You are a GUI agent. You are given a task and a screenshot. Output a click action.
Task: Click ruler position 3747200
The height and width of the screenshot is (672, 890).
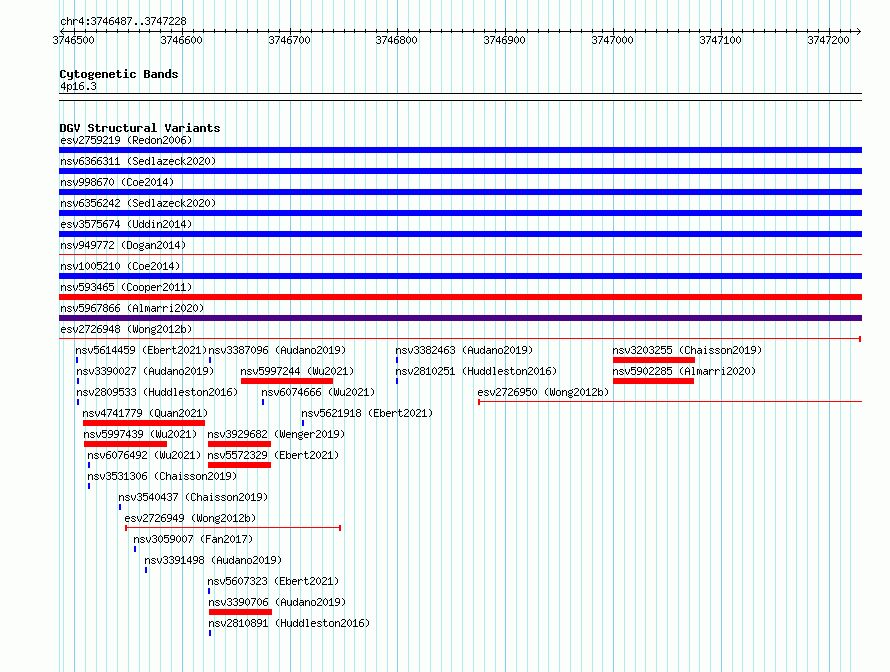pyautogui.click(x=829, y=40)
